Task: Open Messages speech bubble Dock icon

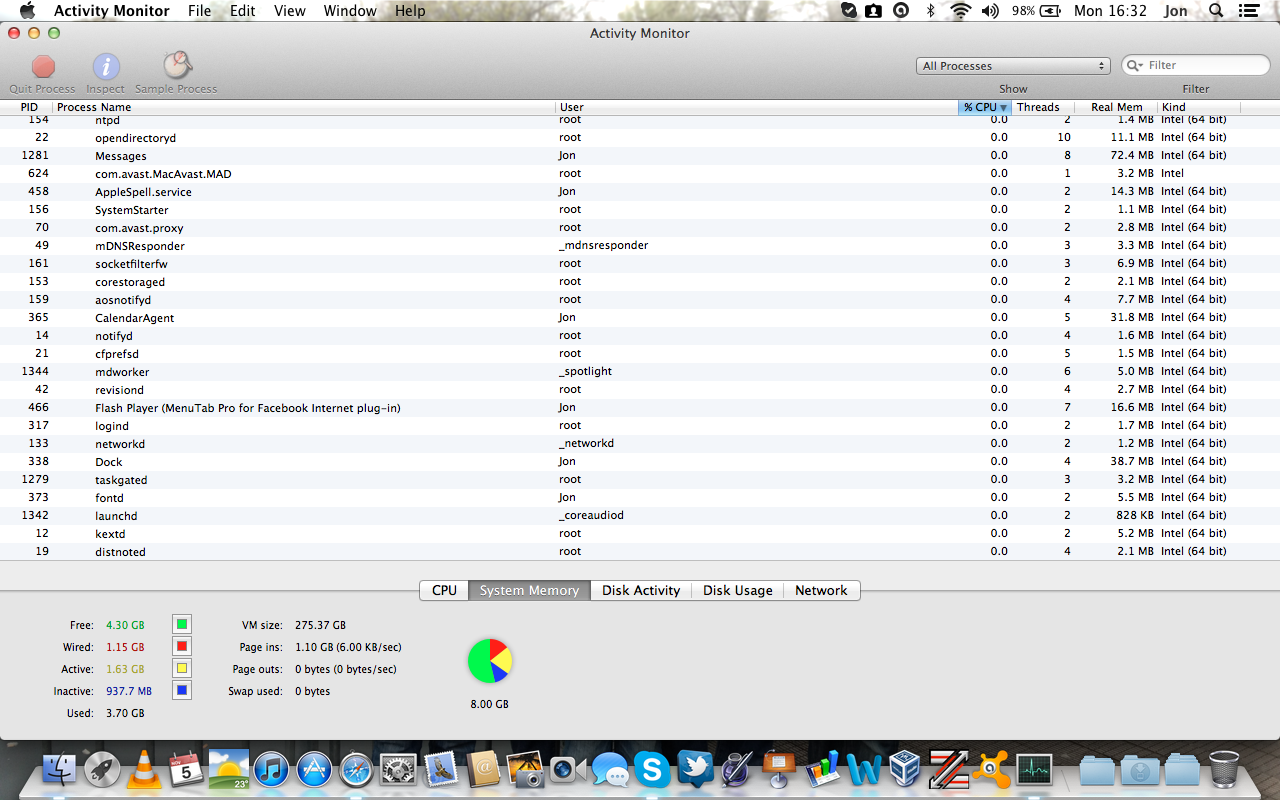Action: (609, 769)
